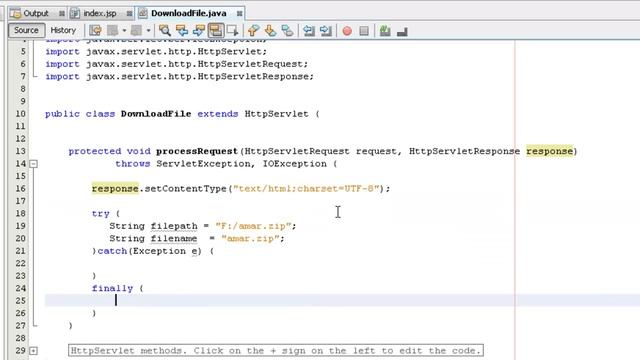Click 'IOException' on line 14
Viewport: 640px width, 360px height.
tap(294, 164)
